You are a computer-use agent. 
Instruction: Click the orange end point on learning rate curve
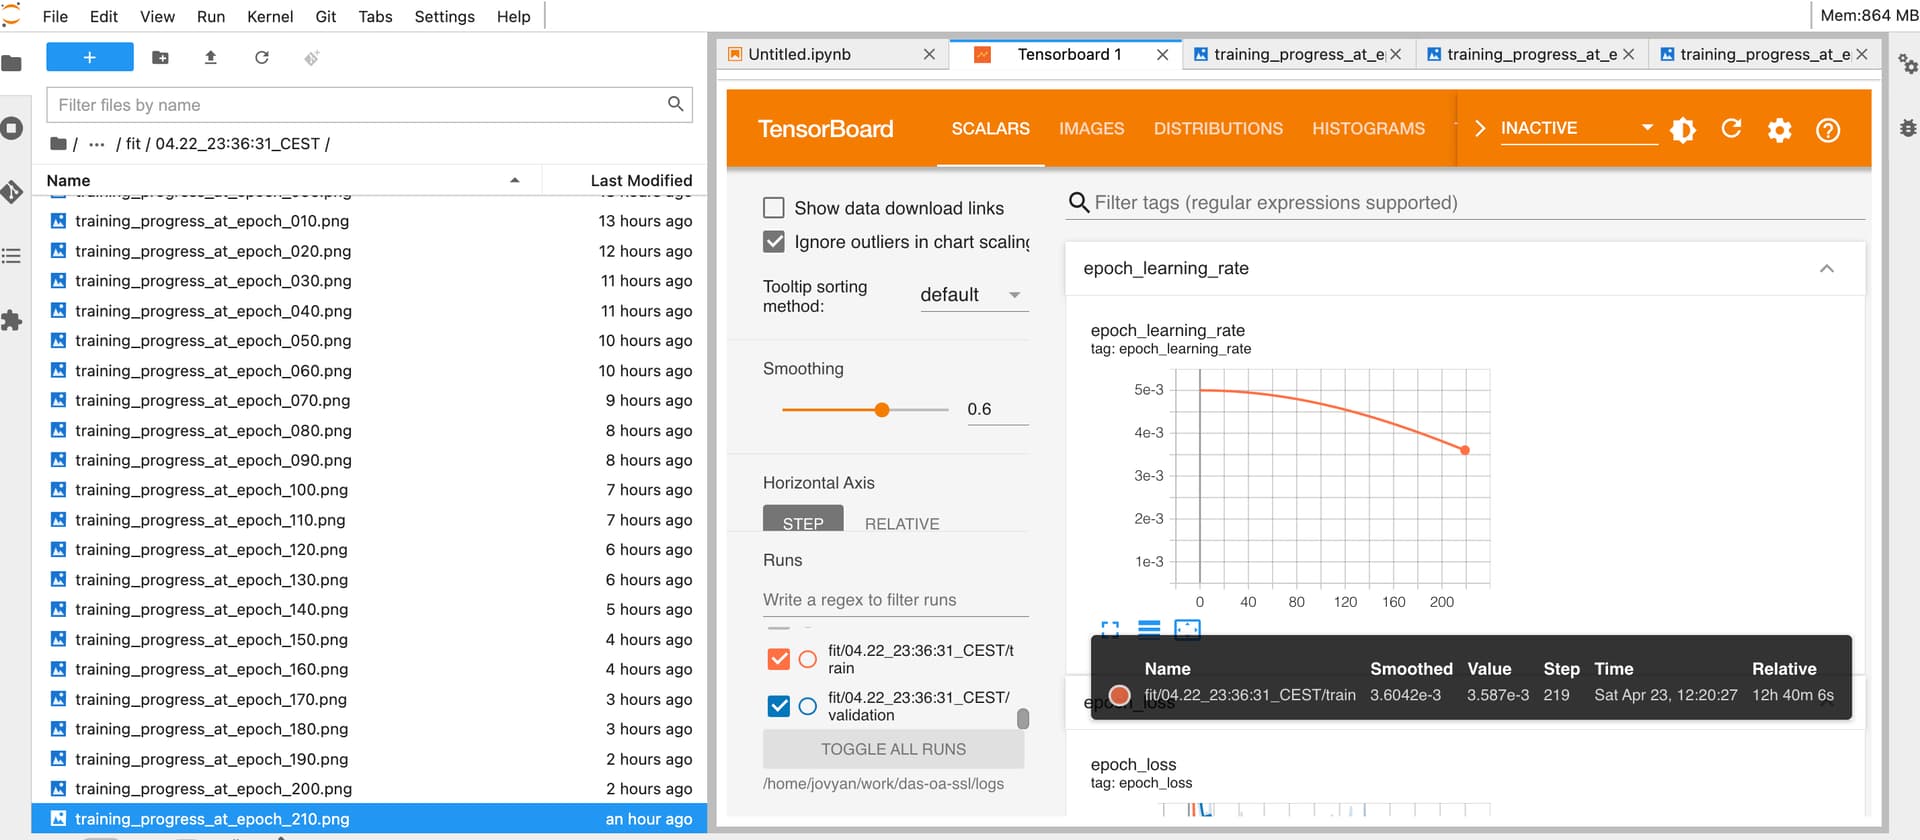[1465, 450]
